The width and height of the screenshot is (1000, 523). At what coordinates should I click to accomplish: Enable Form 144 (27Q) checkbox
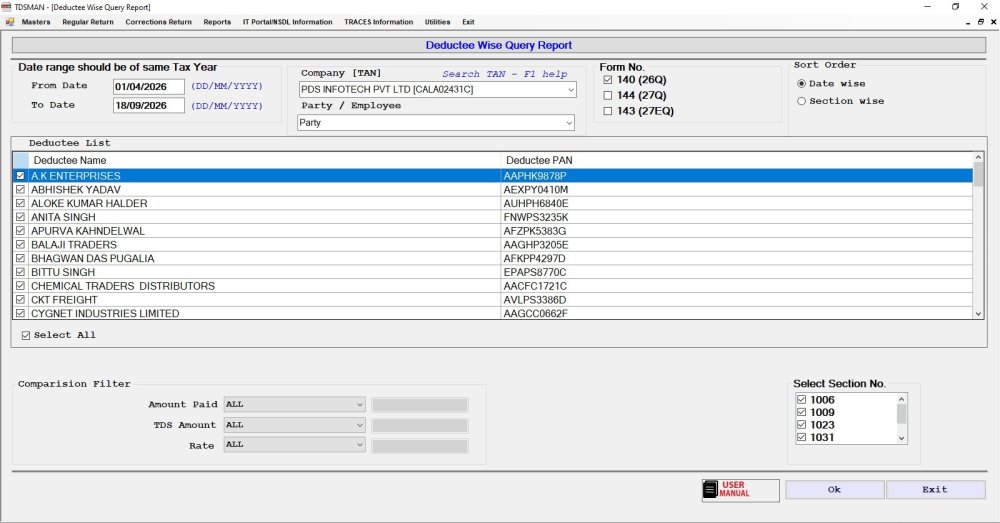[x=608, y=95]
